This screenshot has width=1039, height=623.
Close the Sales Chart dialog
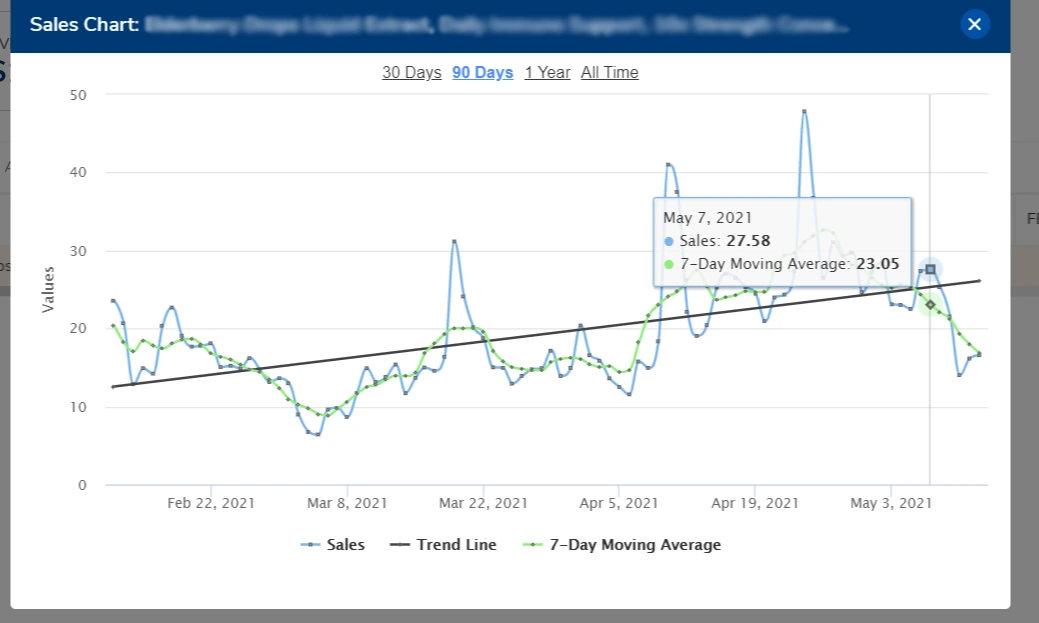click(974, 24)
